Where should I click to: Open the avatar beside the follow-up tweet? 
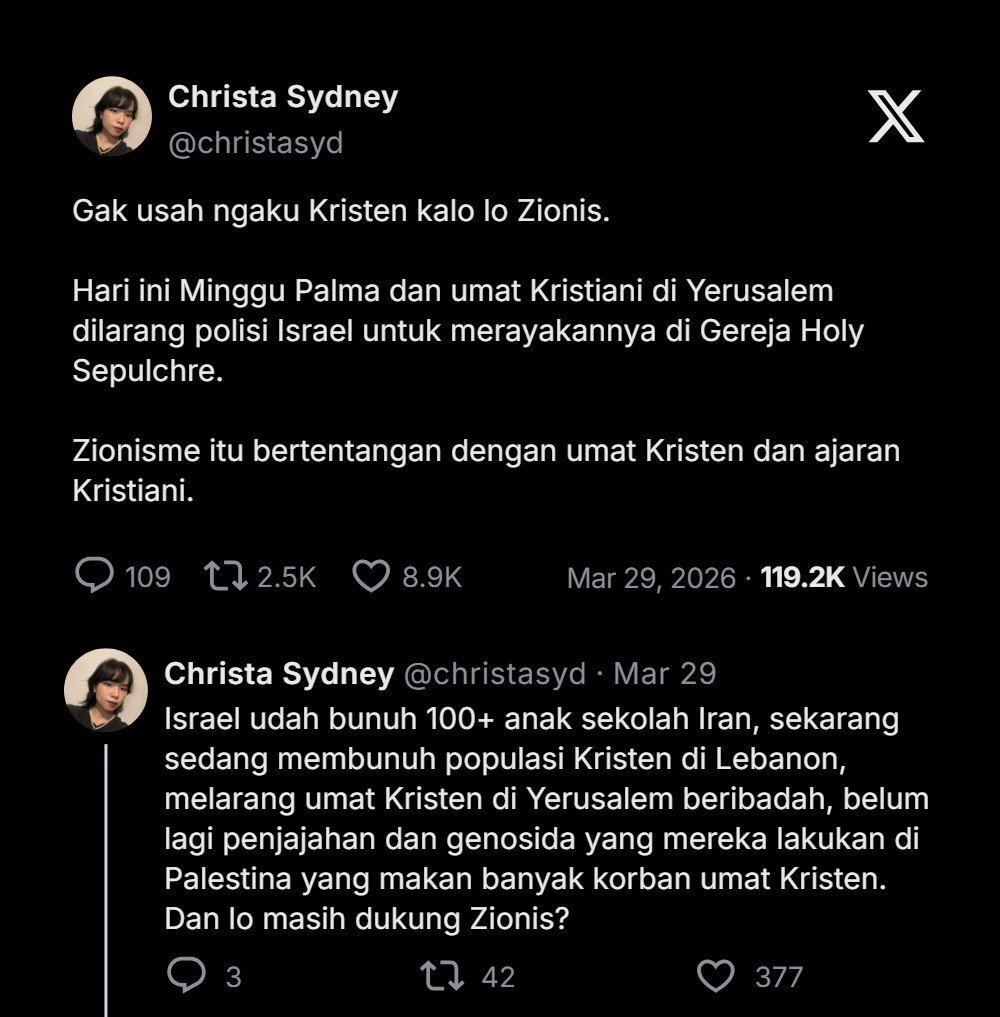(105, 690)
